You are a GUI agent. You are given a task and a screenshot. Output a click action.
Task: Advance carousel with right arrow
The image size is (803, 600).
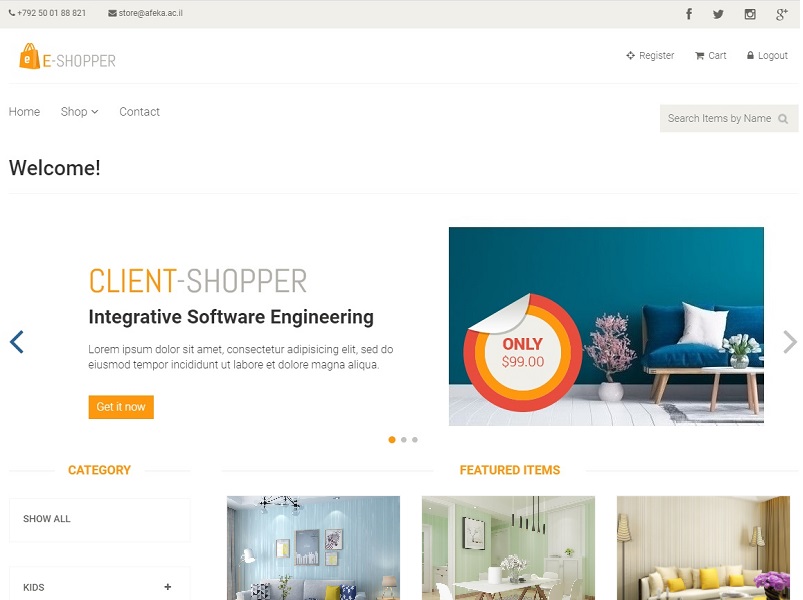point(789,341)
